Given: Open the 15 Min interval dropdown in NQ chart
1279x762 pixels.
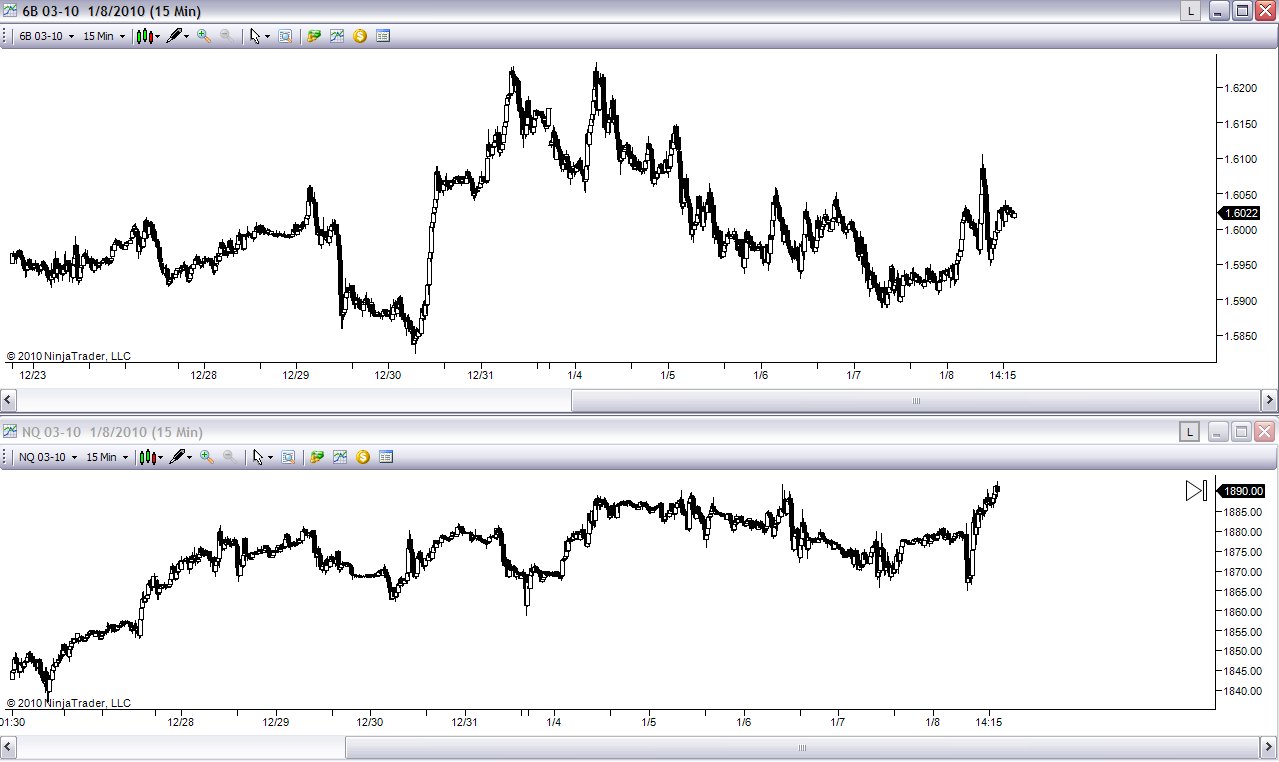Looking at the screenshot, I should (x=106, y=457).
